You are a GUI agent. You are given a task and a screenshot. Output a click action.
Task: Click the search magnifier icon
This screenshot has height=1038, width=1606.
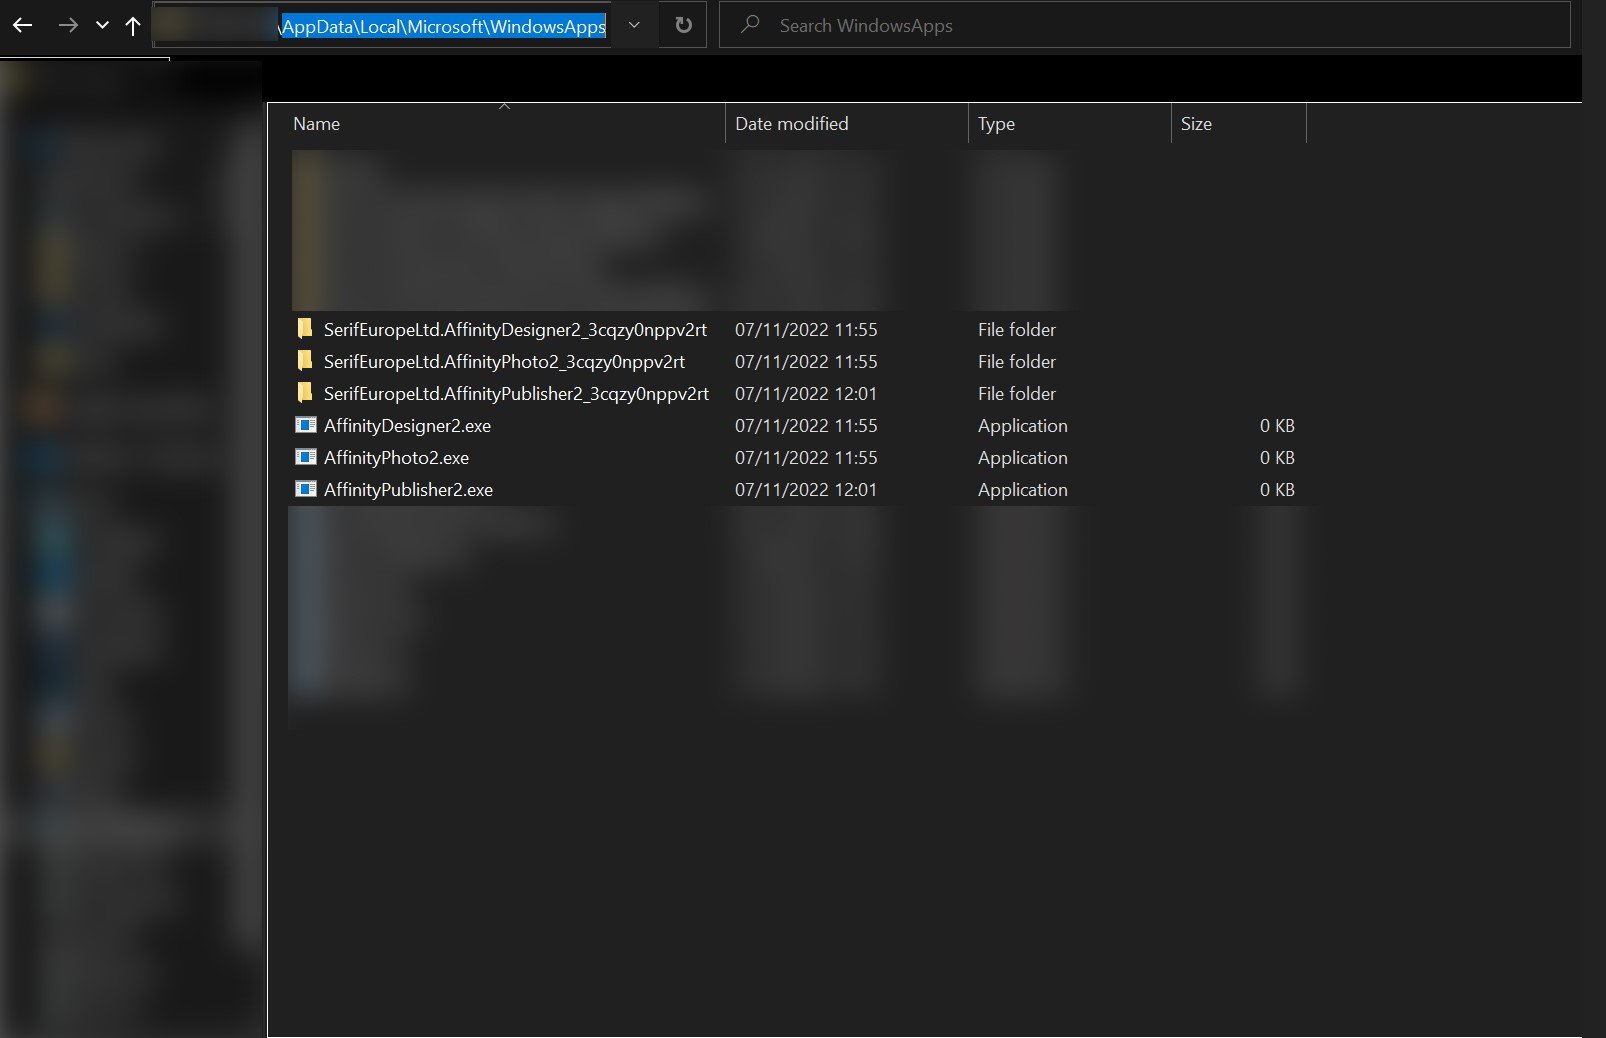pyautogui.click(x=750, y=25)
